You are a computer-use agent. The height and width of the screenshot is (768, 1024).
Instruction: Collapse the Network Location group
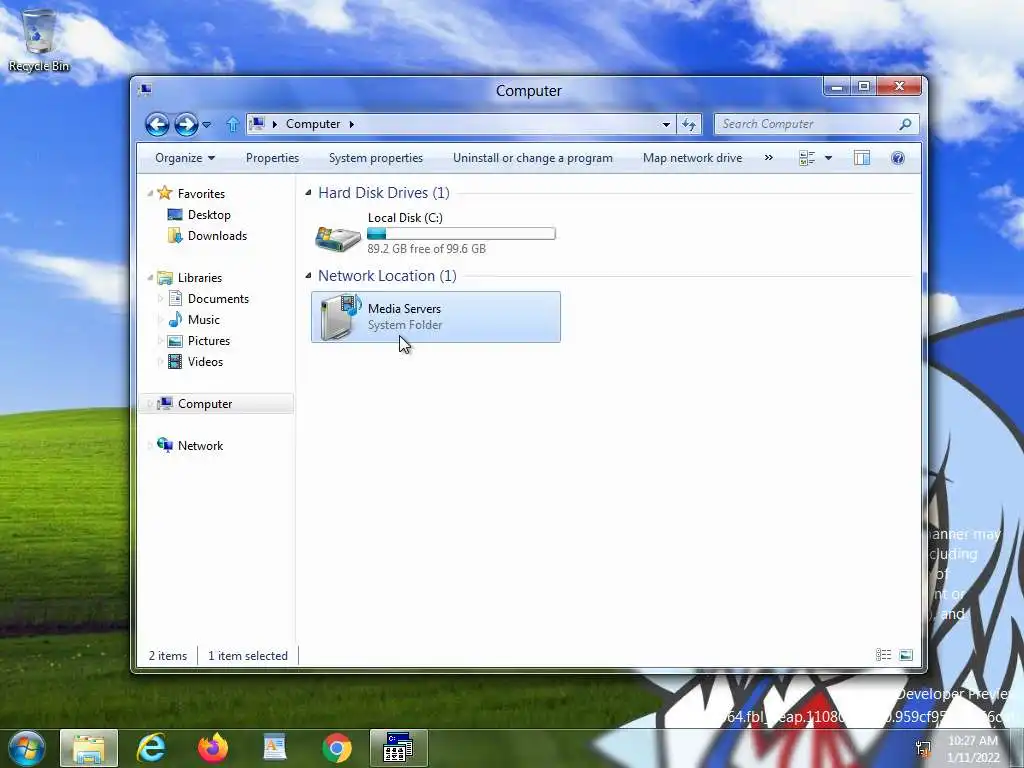(308, 276)
